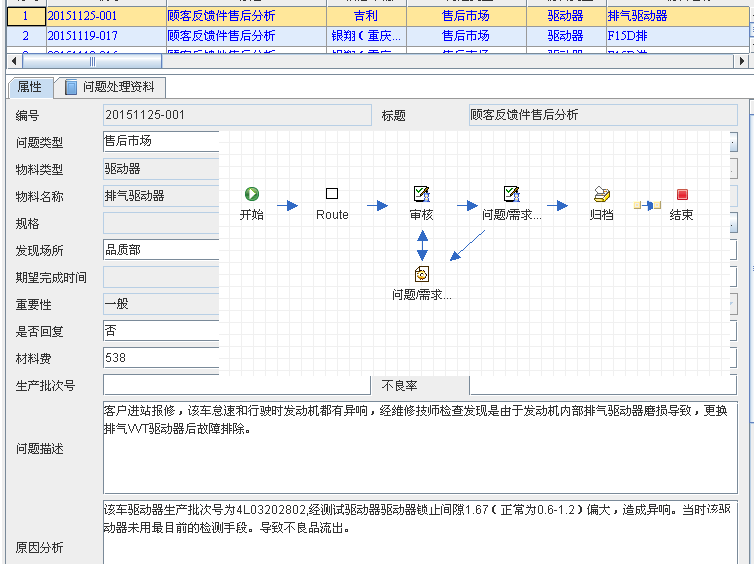754x564 pixels.
Task: Click the green 开始 start node icon
Action: [252, 194]
